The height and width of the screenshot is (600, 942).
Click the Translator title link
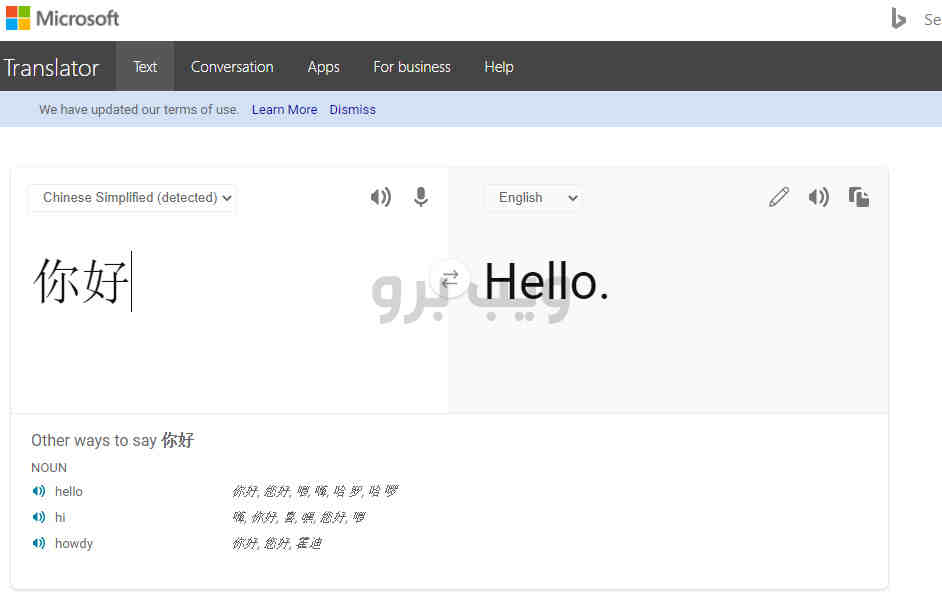pyautogui.click(x=52, y=68)
